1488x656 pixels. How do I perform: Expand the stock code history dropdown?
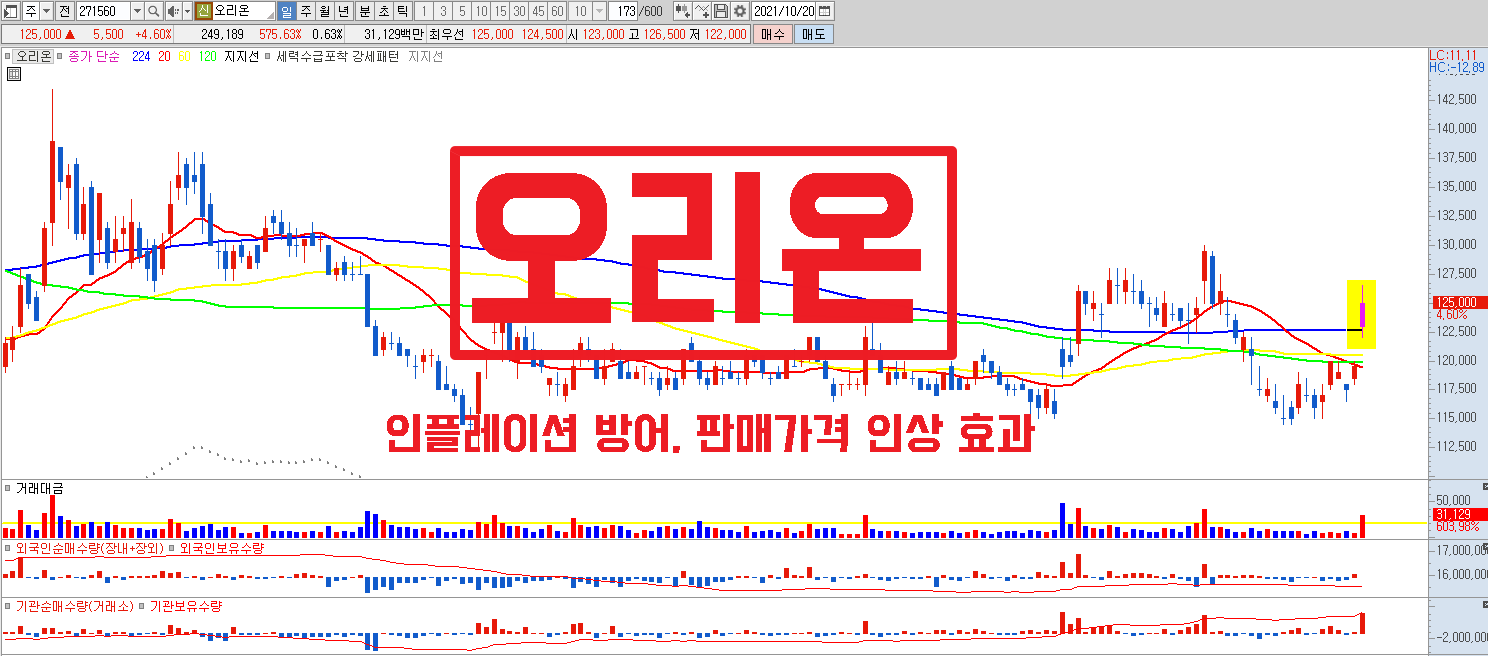pyautogui.click(x=137, y=11)
